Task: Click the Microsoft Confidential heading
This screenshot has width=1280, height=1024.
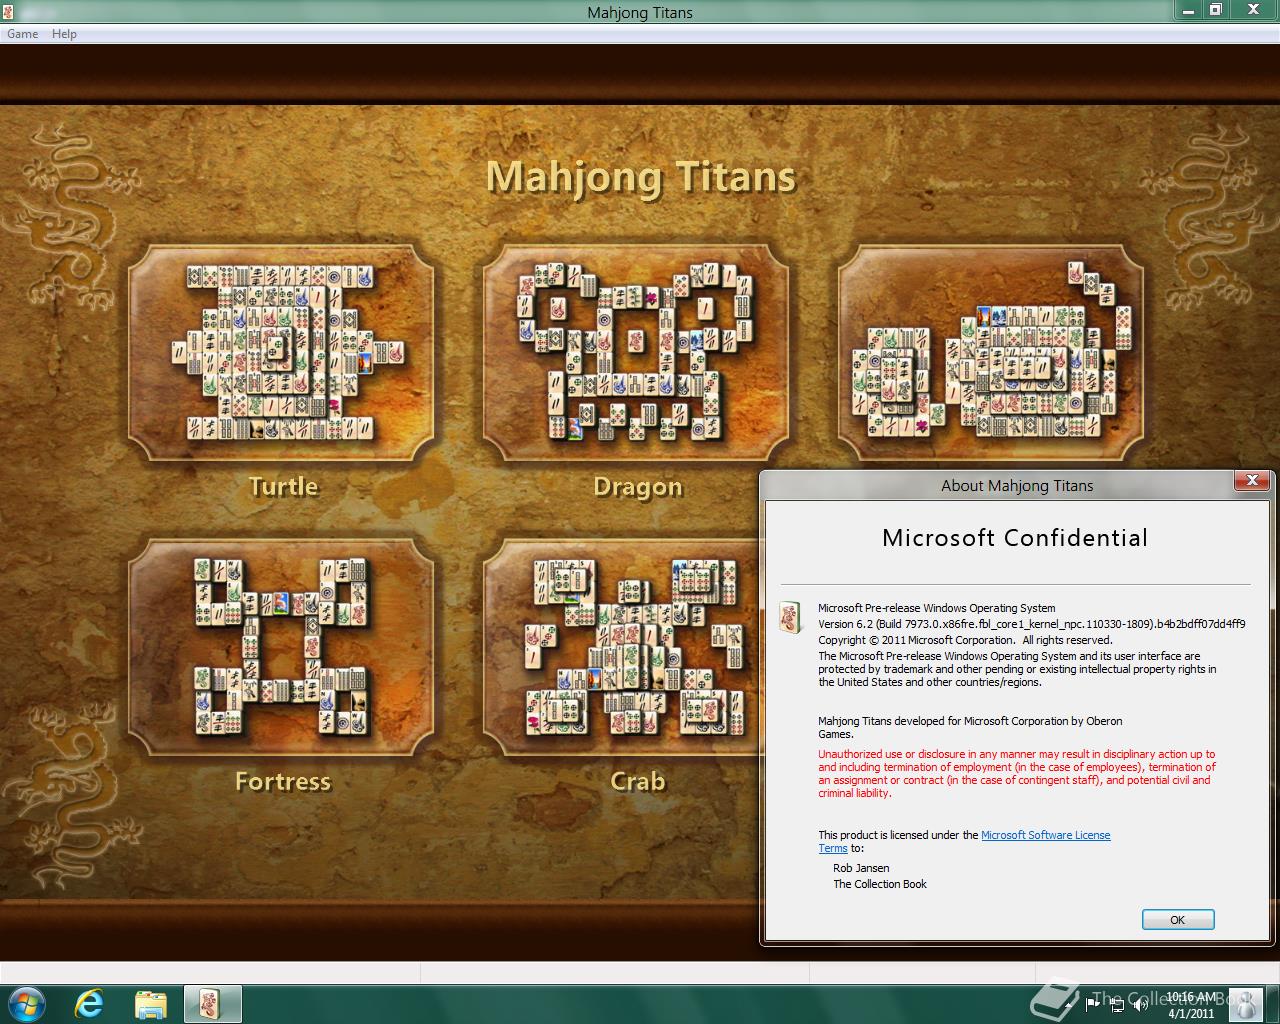Action: (1015, 538)
